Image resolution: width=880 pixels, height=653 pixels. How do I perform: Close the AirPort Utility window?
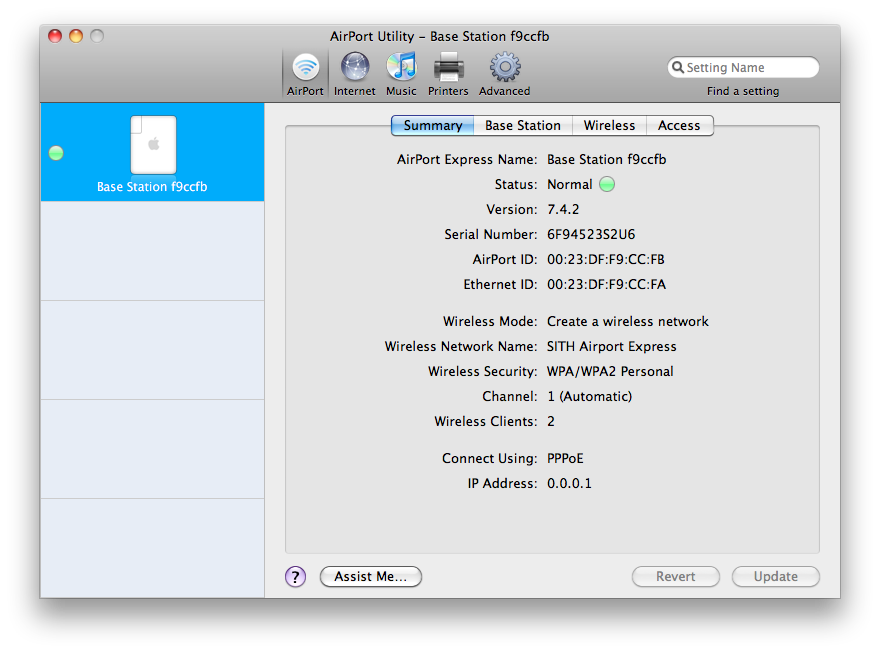[x=55, y=36]
